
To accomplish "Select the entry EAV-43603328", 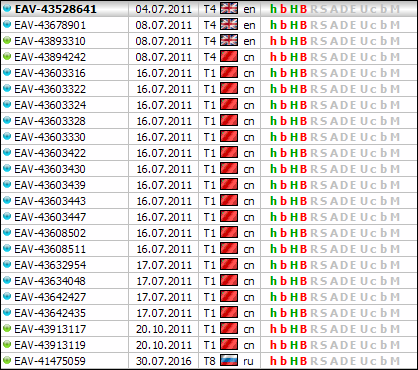I will click(50, 121).
